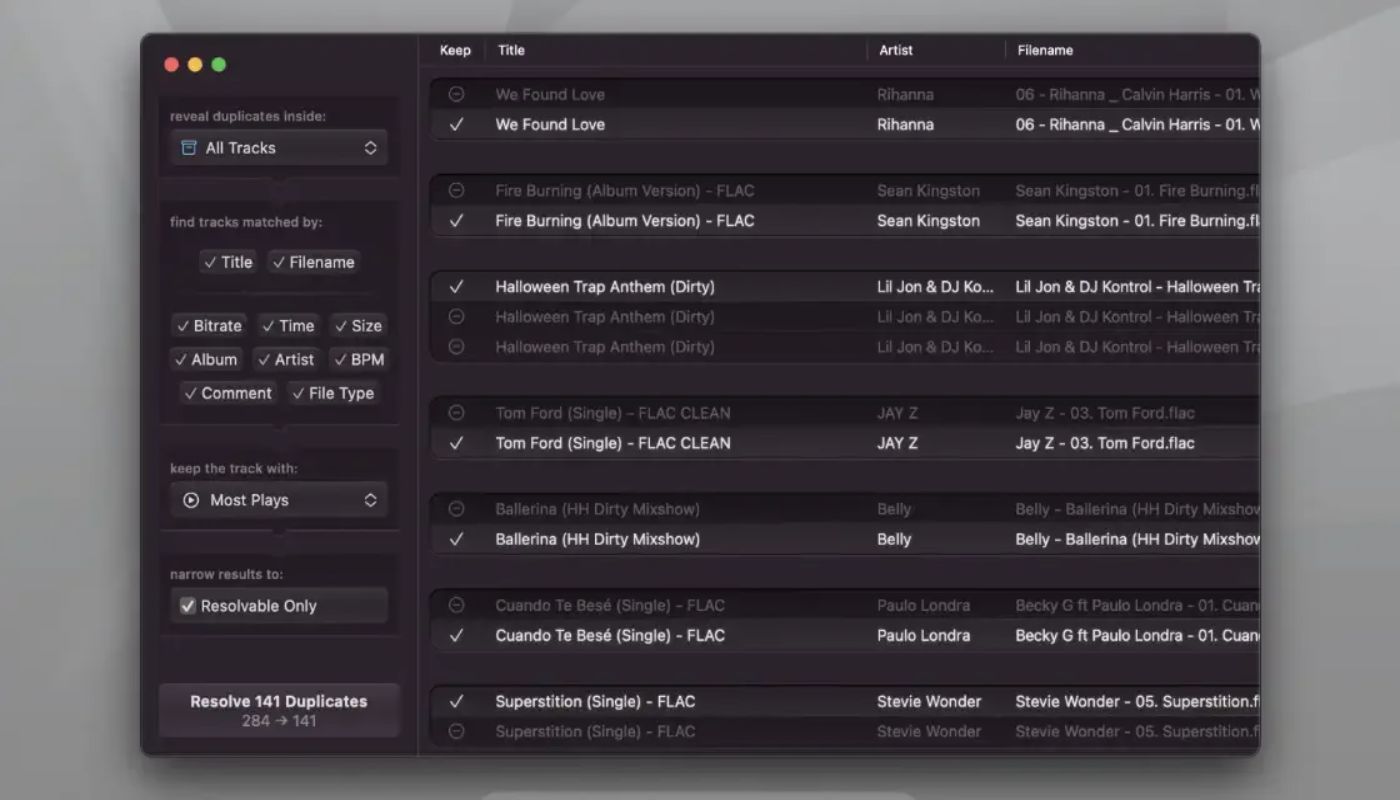This screenshot has height=800, width=1400.
Task: Click the Resolve 141 Duplicates button
Action: 279,710
